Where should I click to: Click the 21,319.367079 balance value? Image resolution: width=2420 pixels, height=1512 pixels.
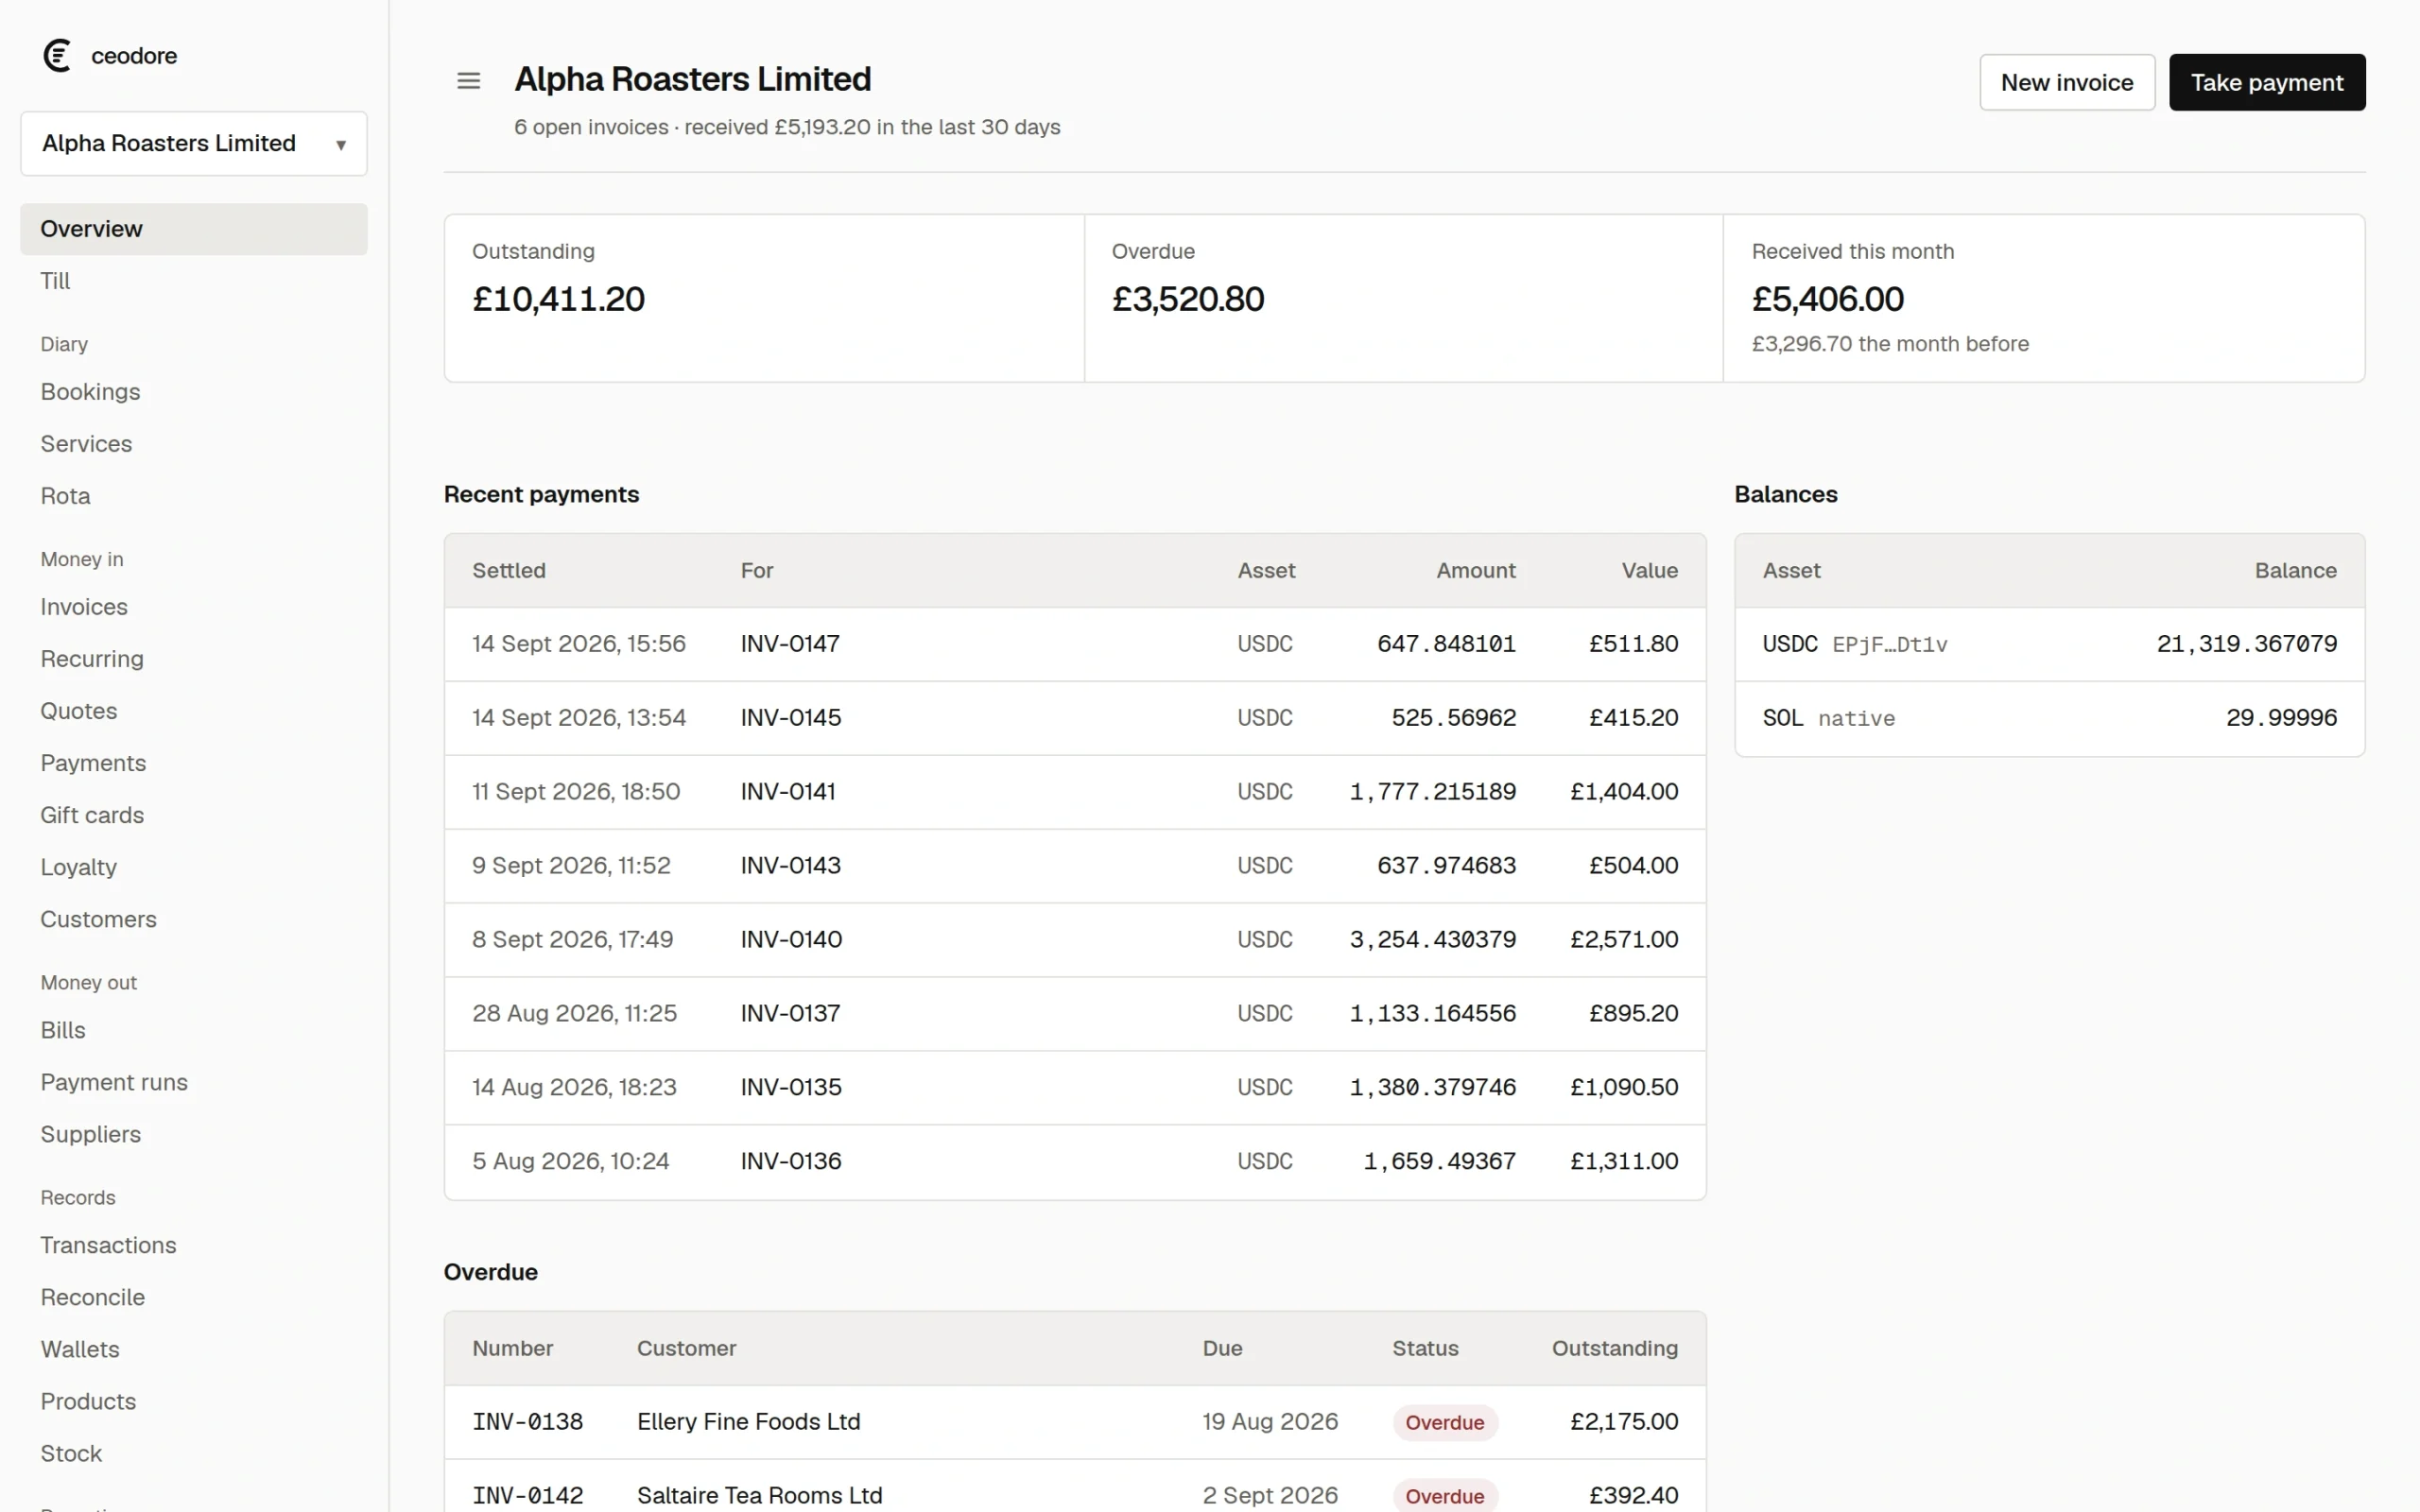pyautogui.click(x=2246, y=644)
